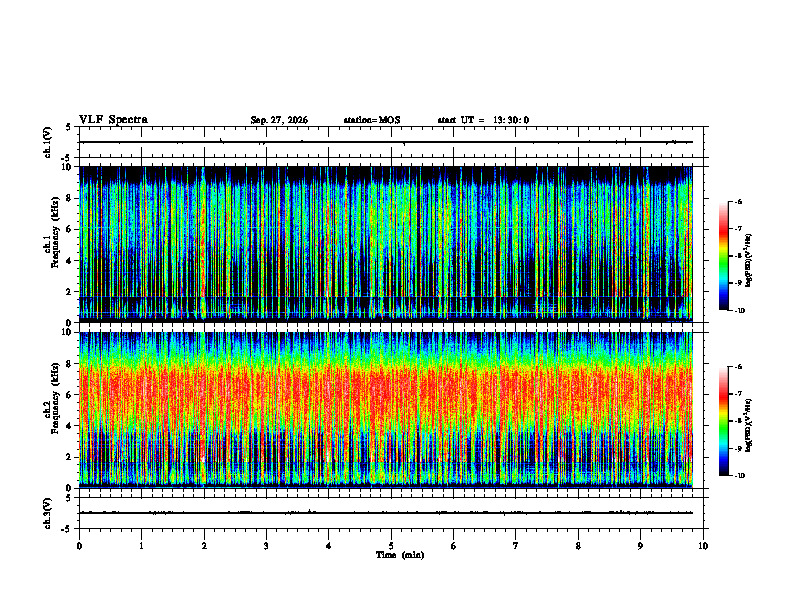
Task: Click the ch.1 spectrogram at 2 minutes
Action: point(204,244)
